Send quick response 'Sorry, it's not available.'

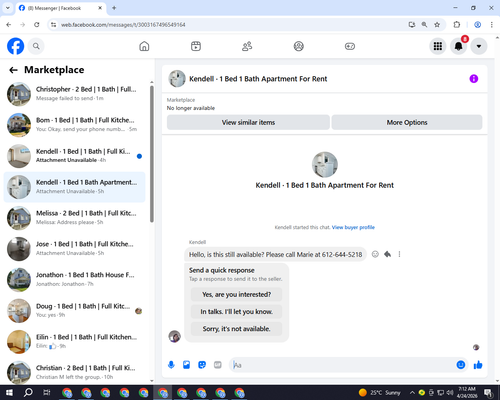(x=236, y=329)
